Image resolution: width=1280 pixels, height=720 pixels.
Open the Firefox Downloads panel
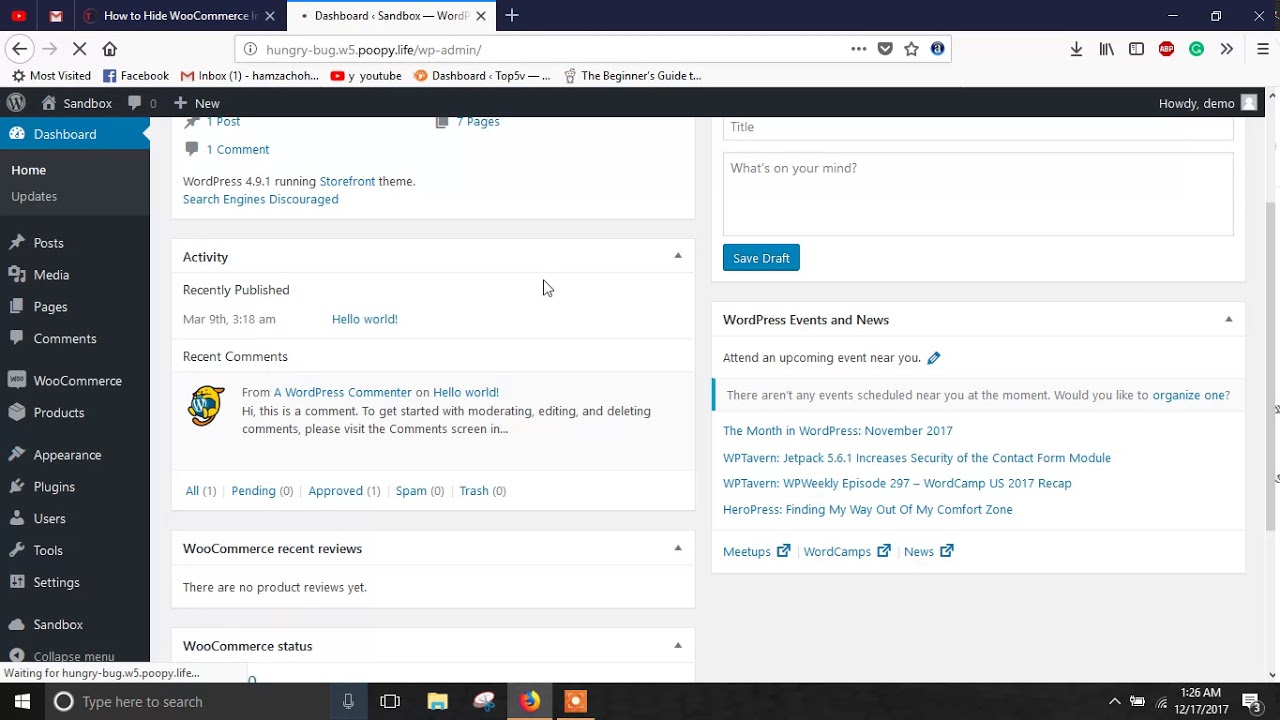click(1076, 49)
